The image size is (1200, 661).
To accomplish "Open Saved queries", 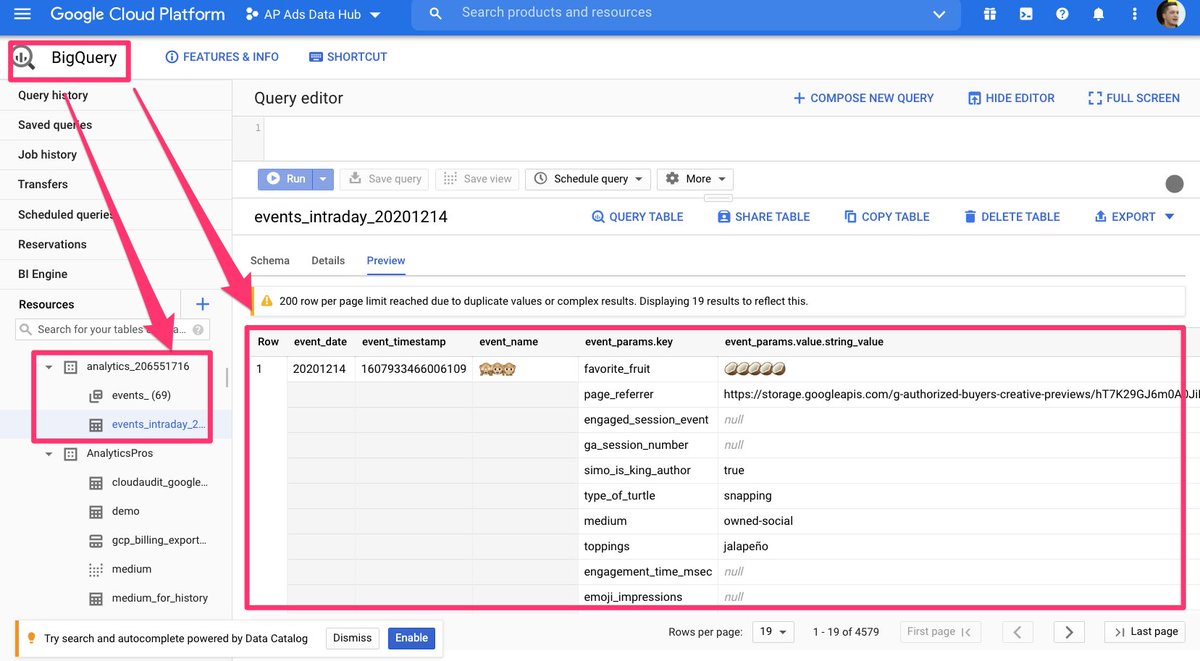I will coord(55,125).
